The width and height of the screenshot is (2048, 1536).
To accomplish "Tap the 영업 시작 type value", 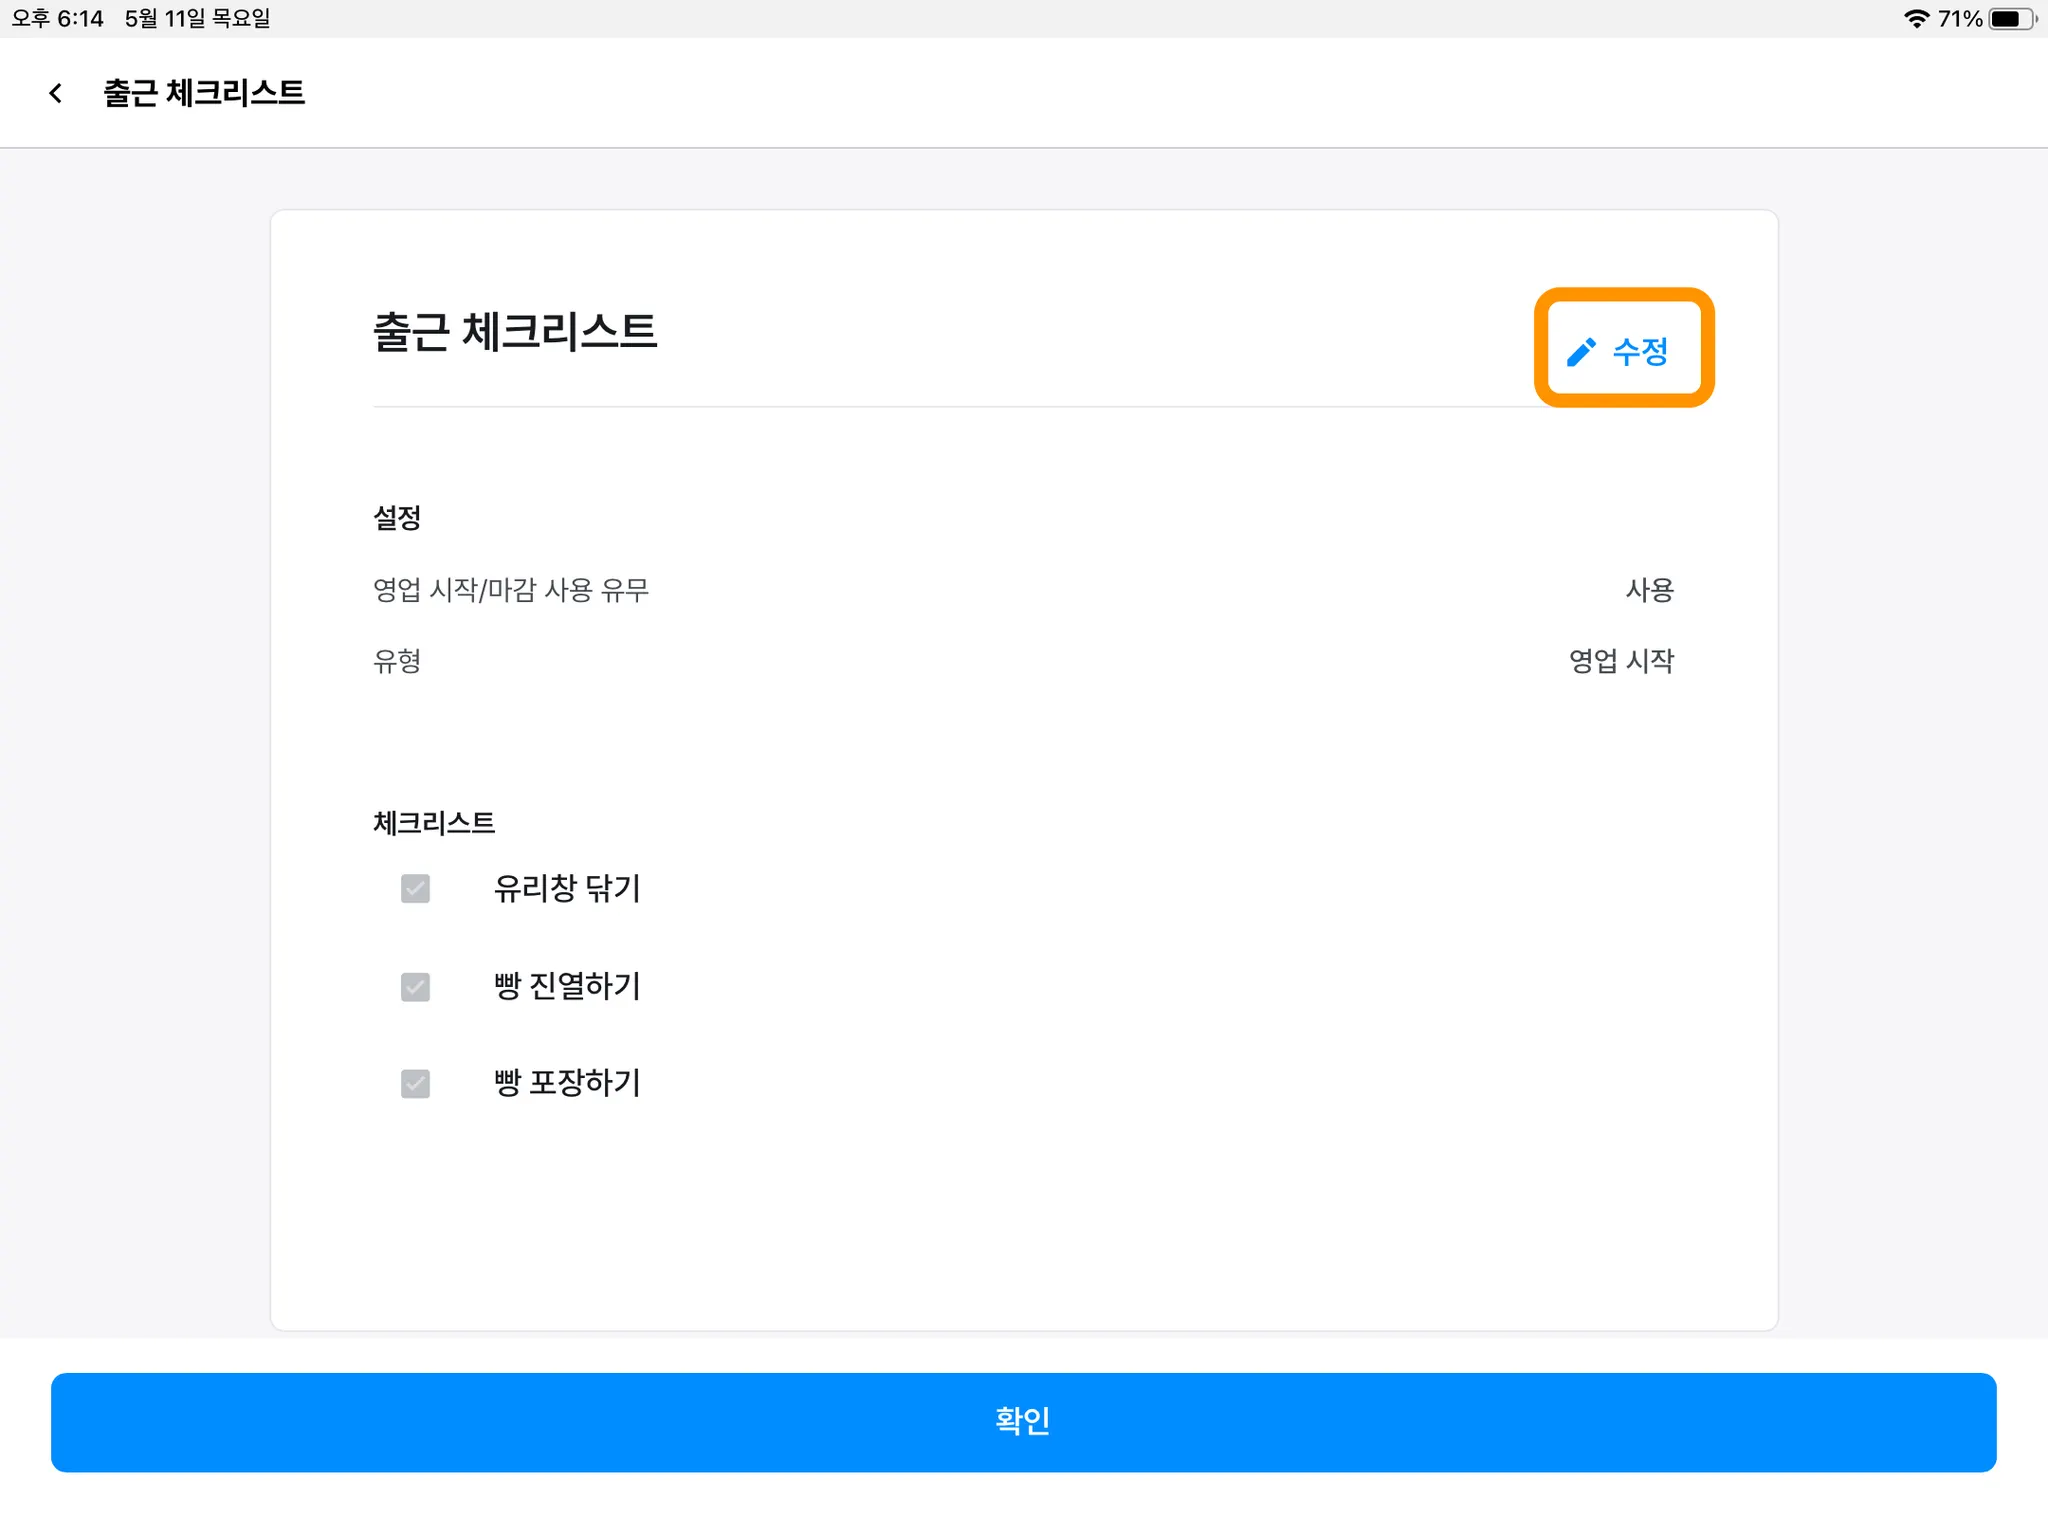I will click(x=1621, y=661).
